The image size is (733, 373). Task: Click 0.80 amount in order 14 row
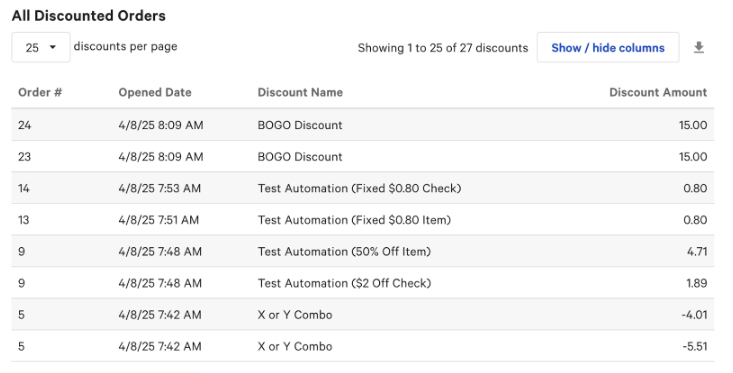695,188
